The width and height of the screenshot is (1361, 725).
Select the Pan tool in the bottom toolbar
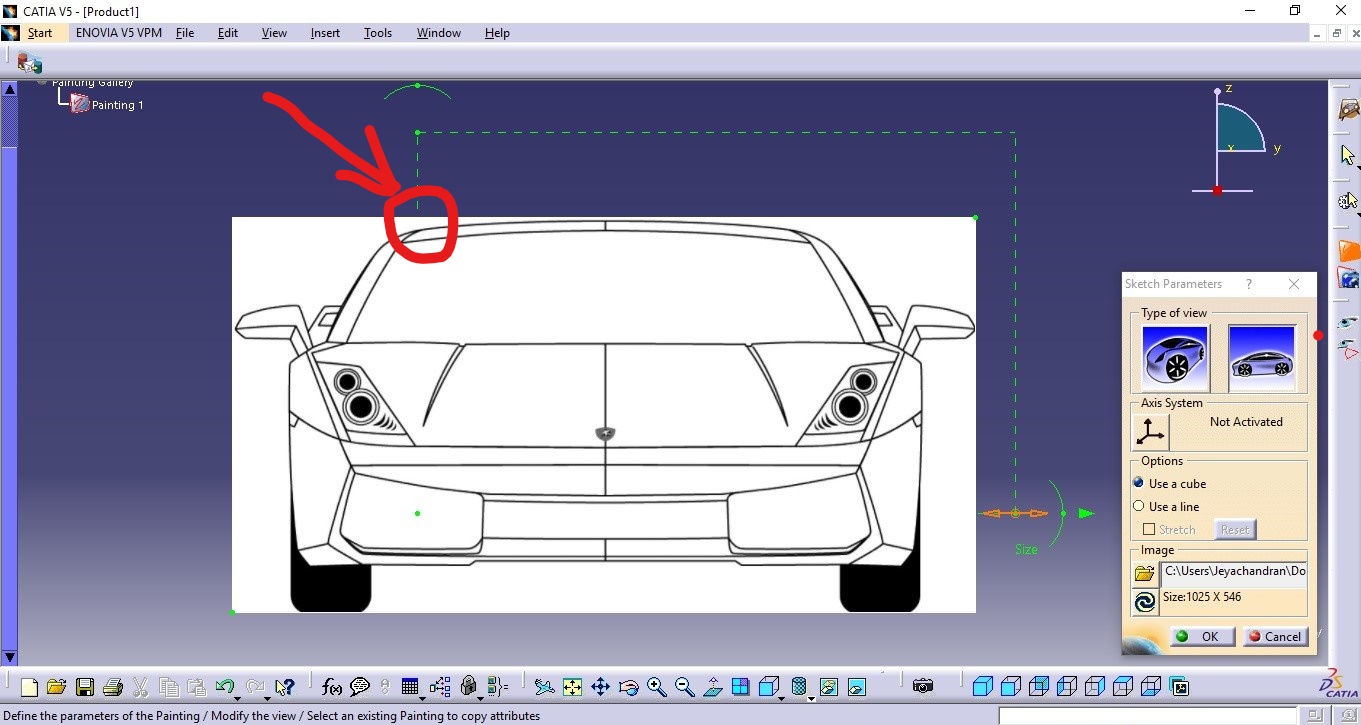coord(600,687)
